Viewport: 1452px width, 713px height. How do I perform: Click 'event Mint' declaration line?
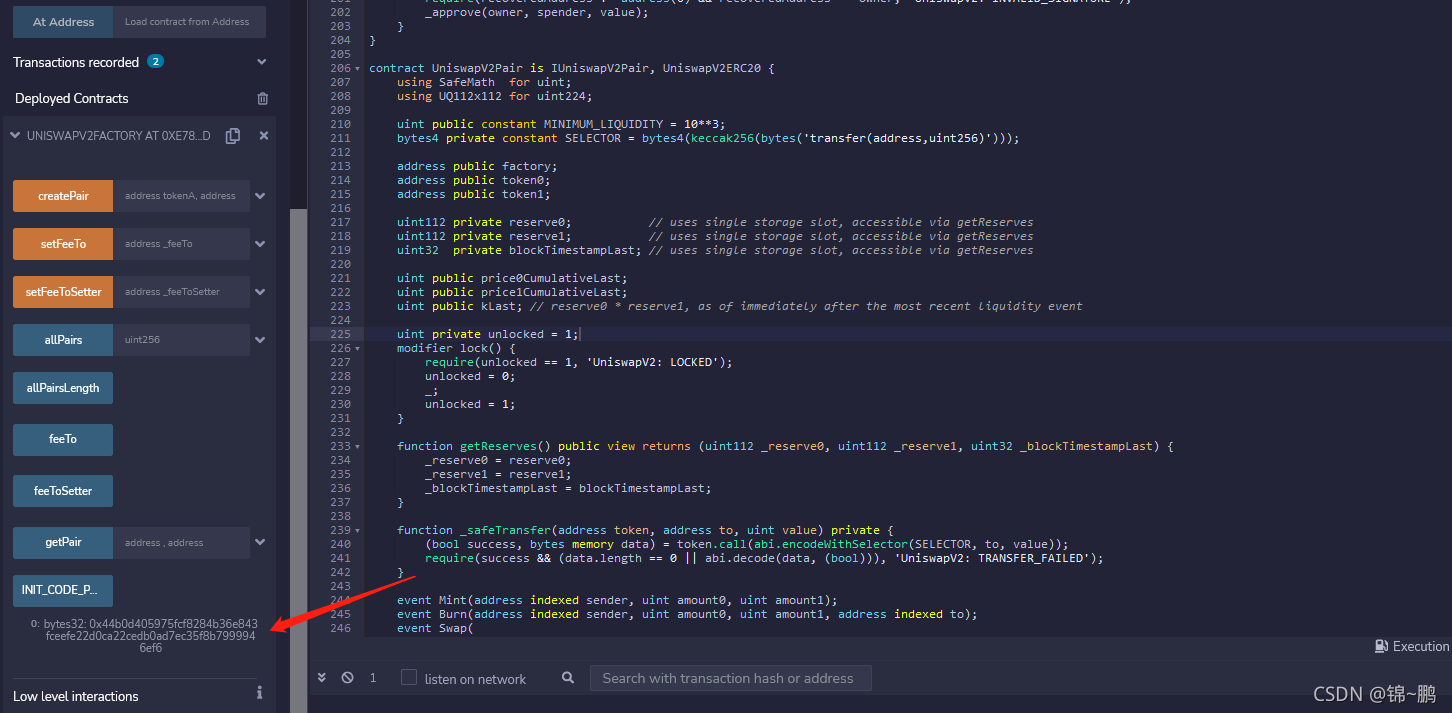coord(617,600)
